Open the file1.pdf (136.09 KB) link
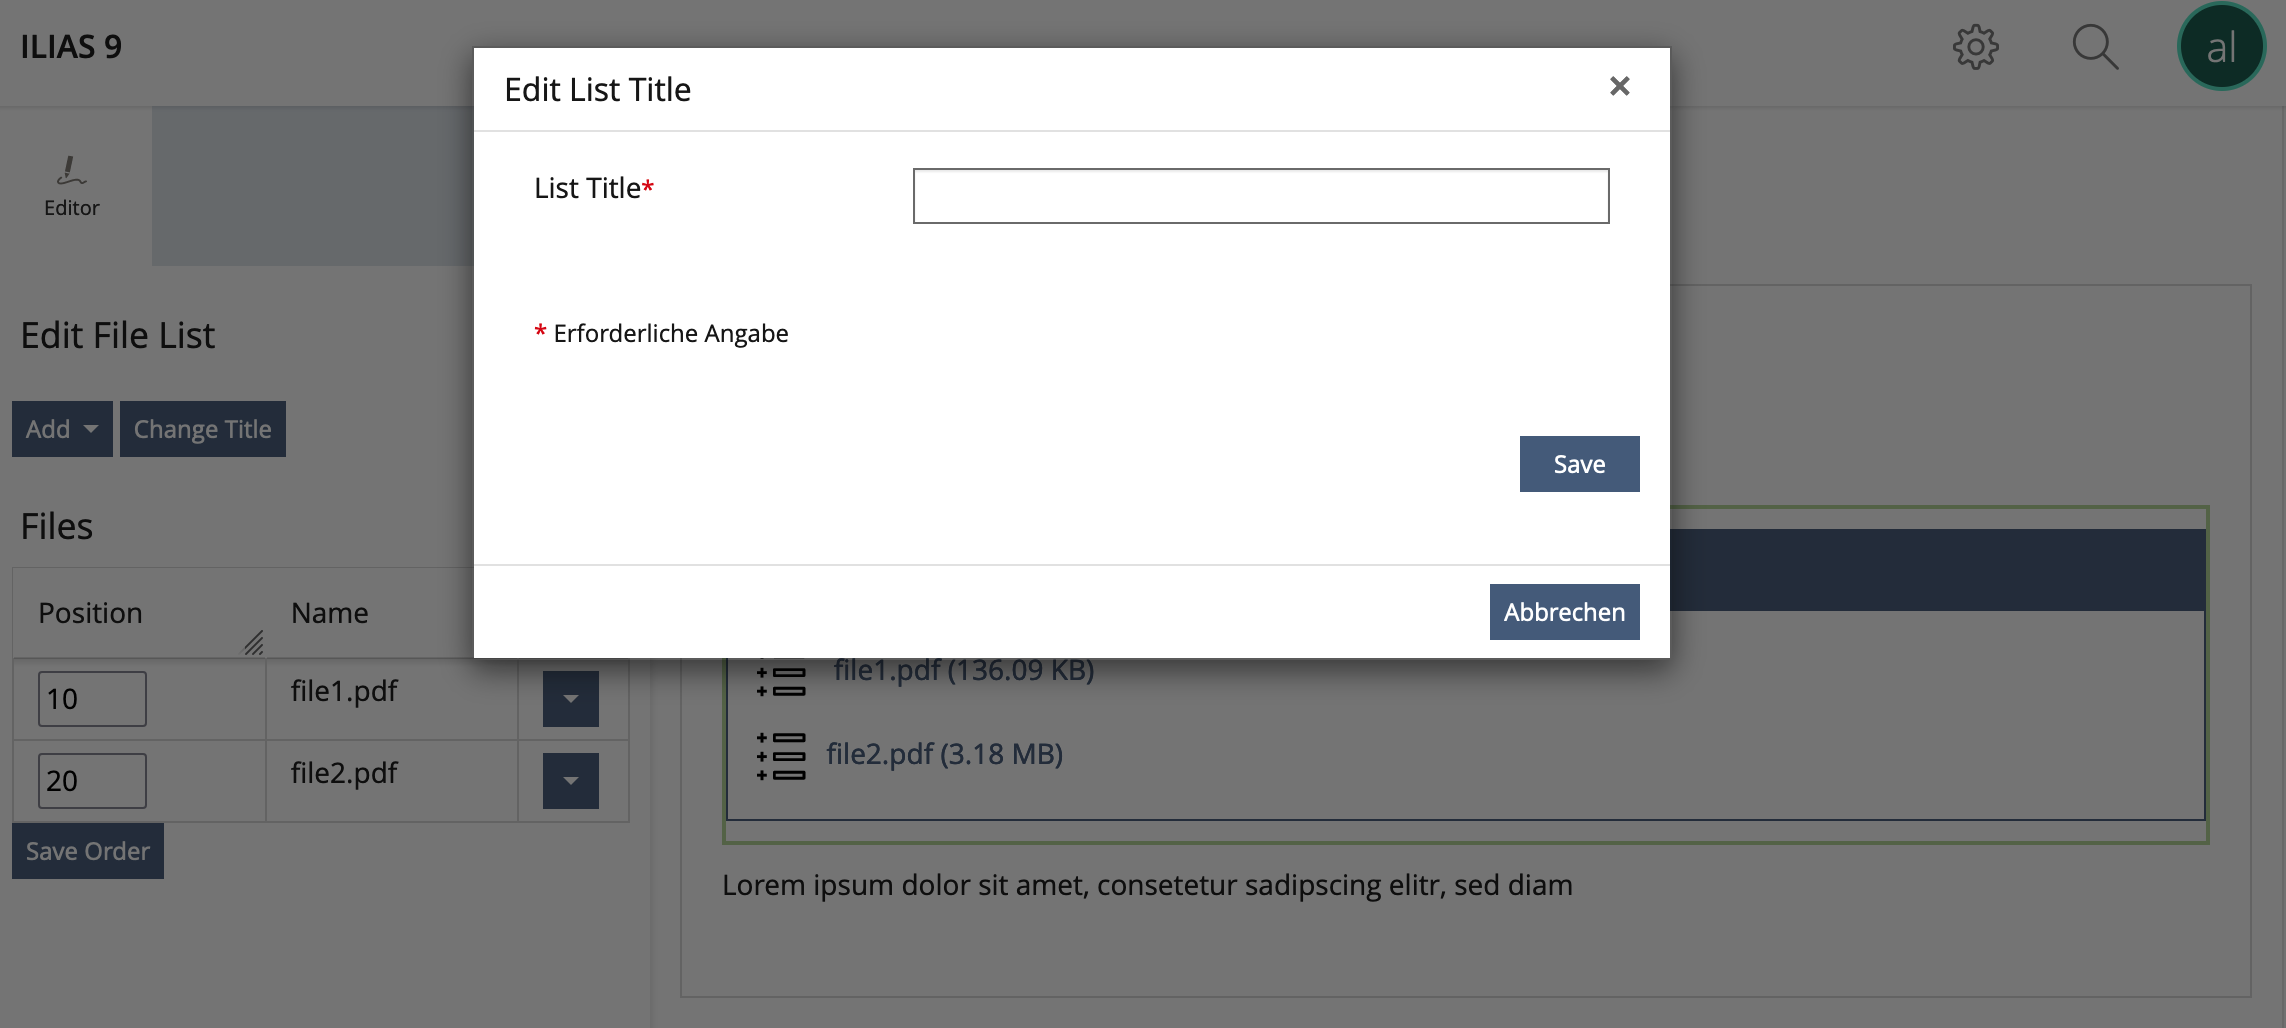 [964, 670]
